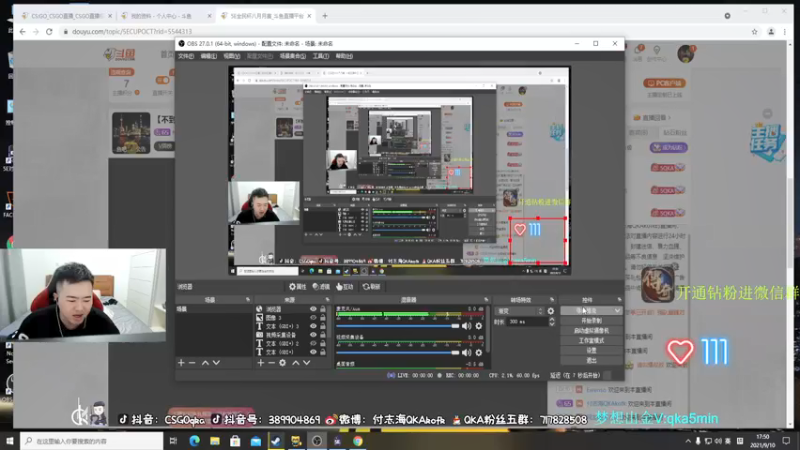The width and height of the screenshot is (800, 450).
Task: Open 滤镜 for the selected source
Action: tap(321, 287)
